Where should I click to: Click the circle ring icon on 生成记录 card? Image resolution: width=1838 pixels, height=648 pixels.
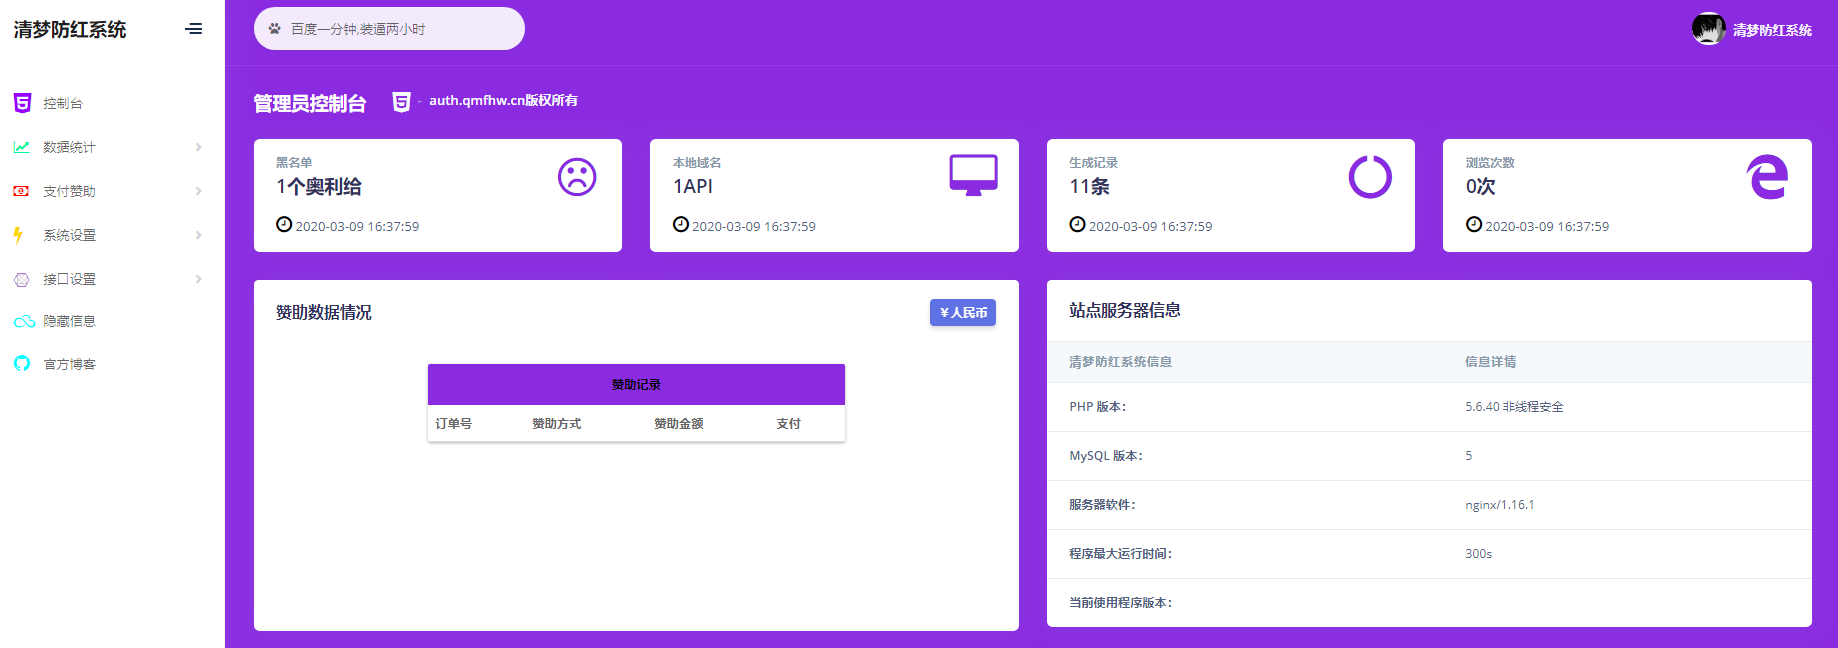(x=1370, y=177)
